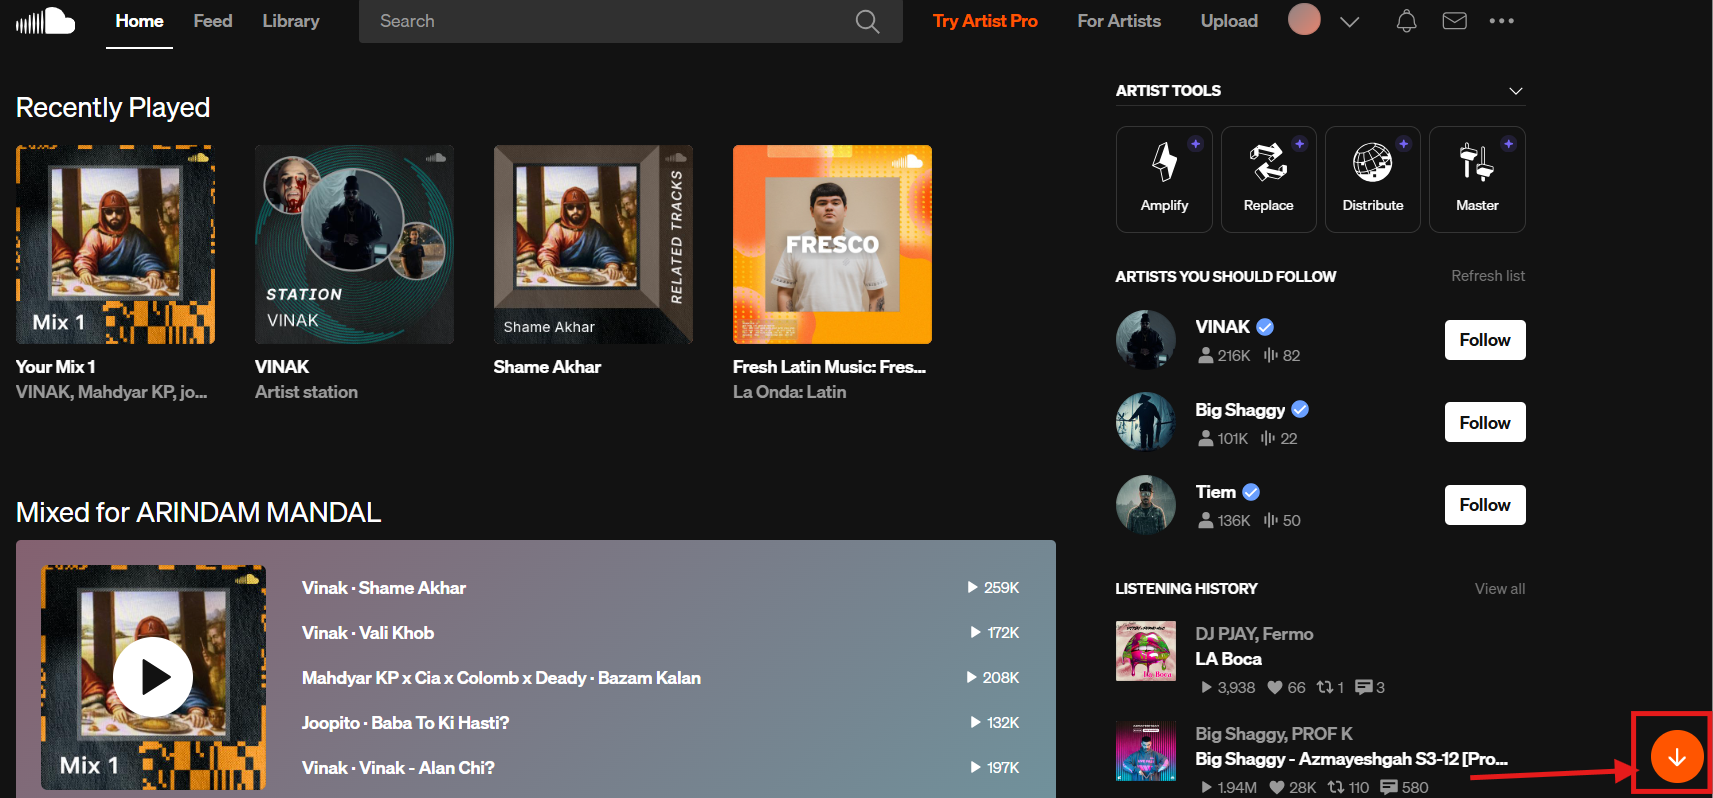Go to For Artists page
Viewport: 1713px width, 798px height.
(x=1119, y=21)
